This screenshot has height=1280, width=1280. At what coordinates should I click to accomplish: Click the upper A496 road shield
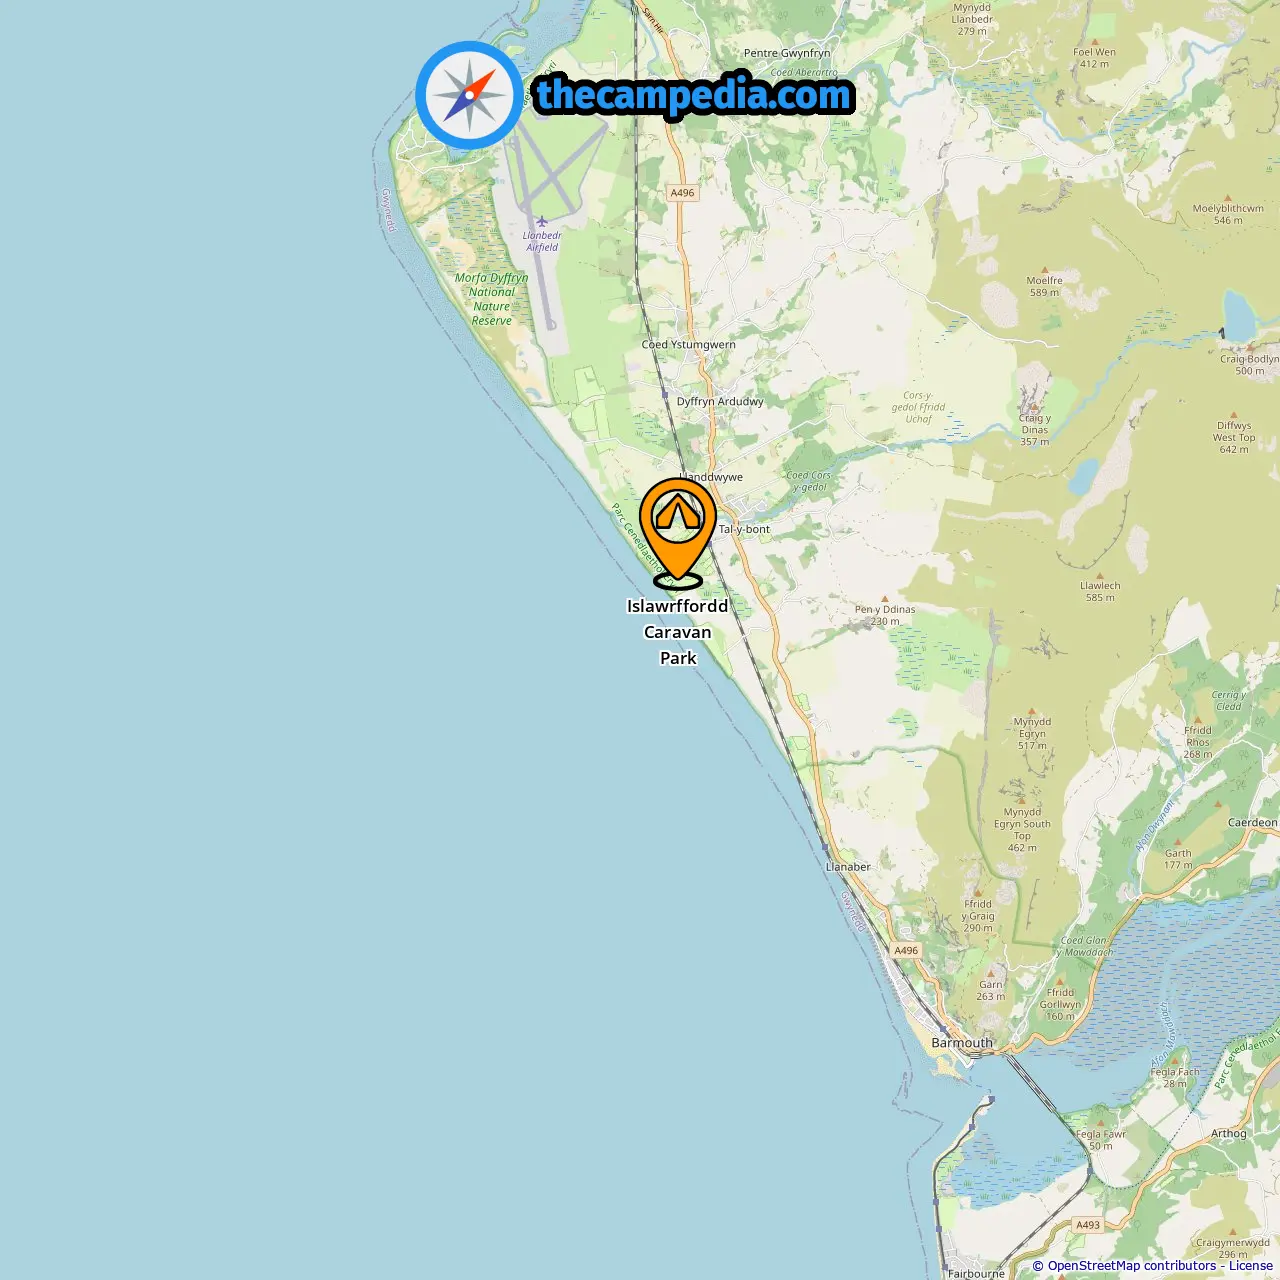682,193
